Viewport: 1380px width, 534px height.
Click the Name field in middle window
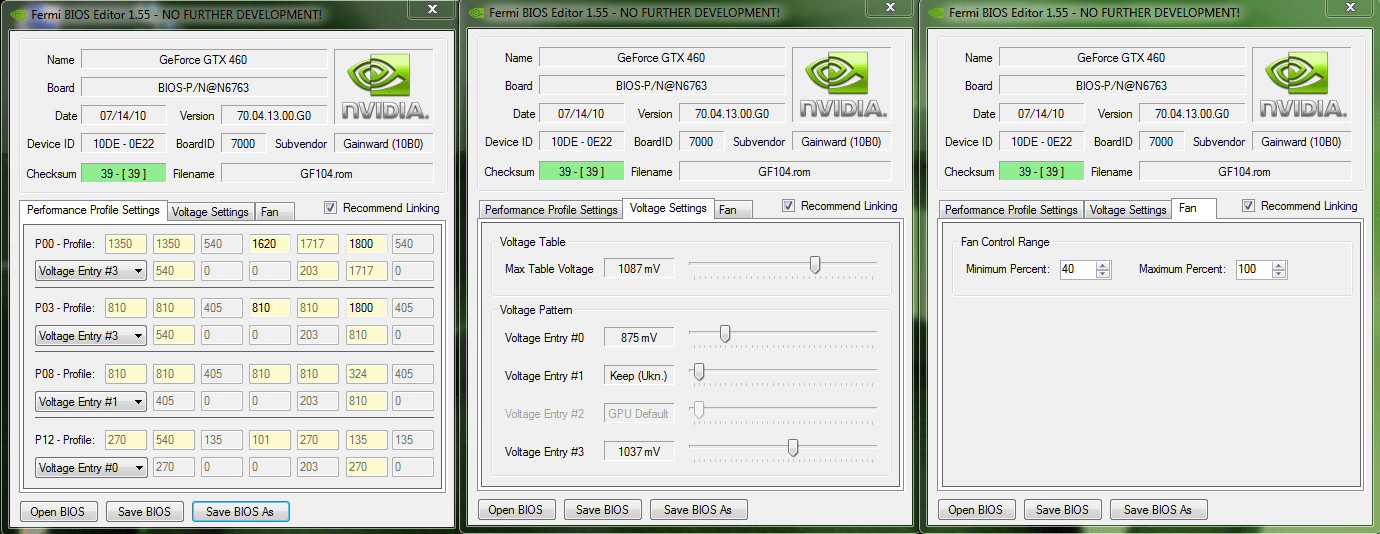[662, 58]
